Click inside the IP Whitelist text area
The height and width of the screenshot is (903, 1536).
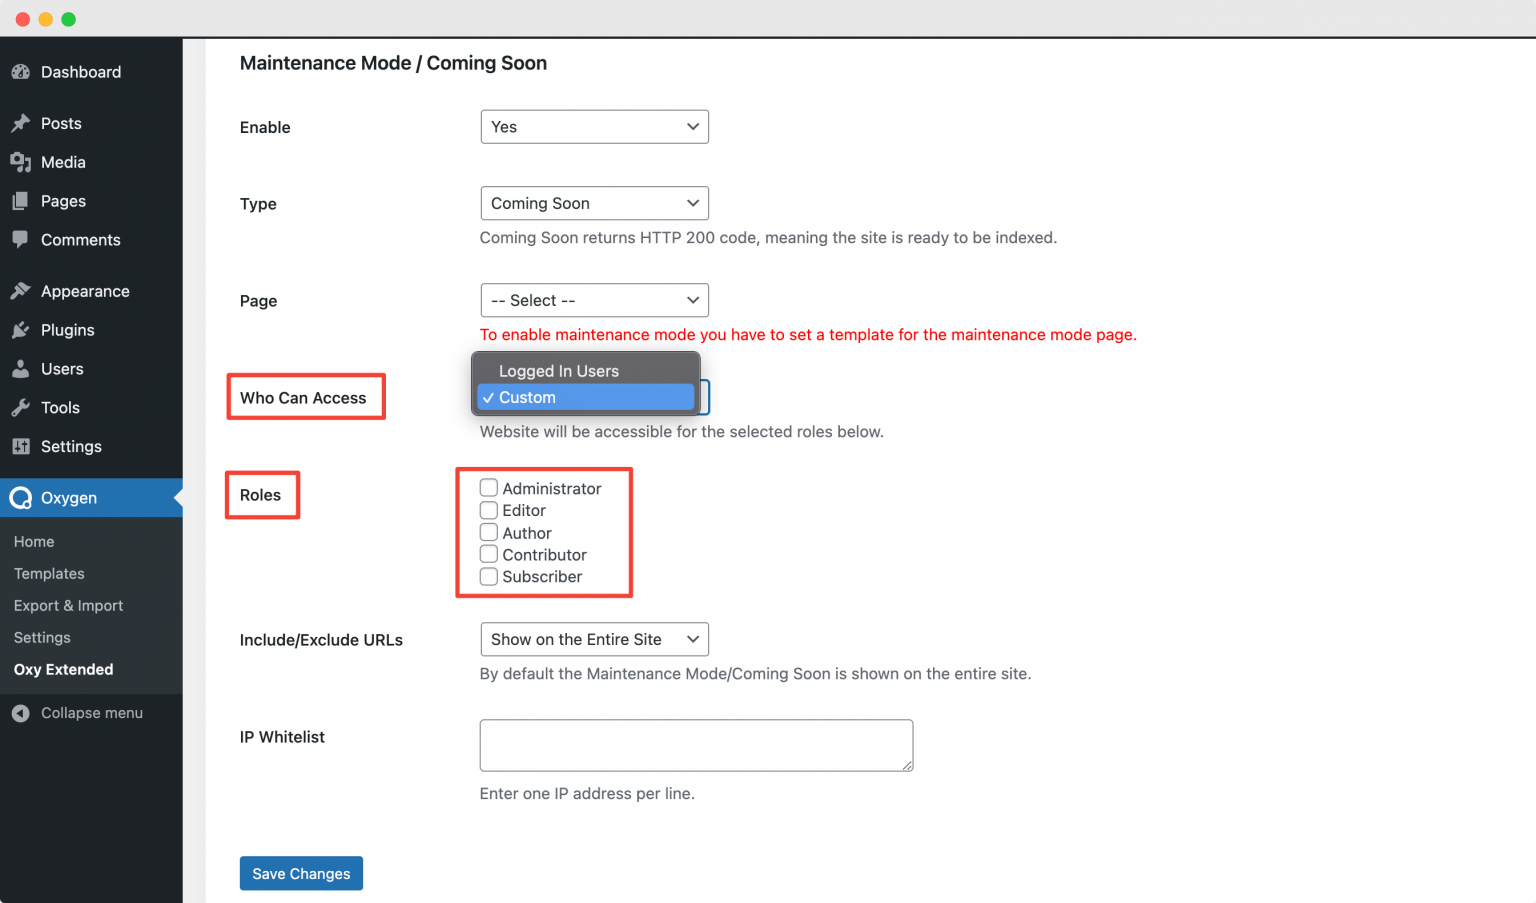[x=695, y=745]
